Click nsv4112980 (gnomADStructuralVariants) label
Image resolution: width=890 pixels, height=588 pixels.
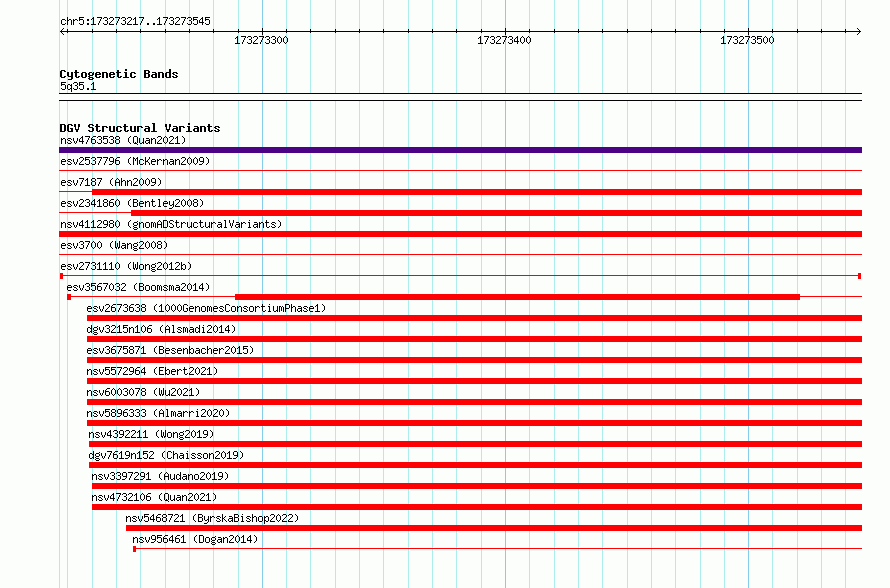coord(171,224)
